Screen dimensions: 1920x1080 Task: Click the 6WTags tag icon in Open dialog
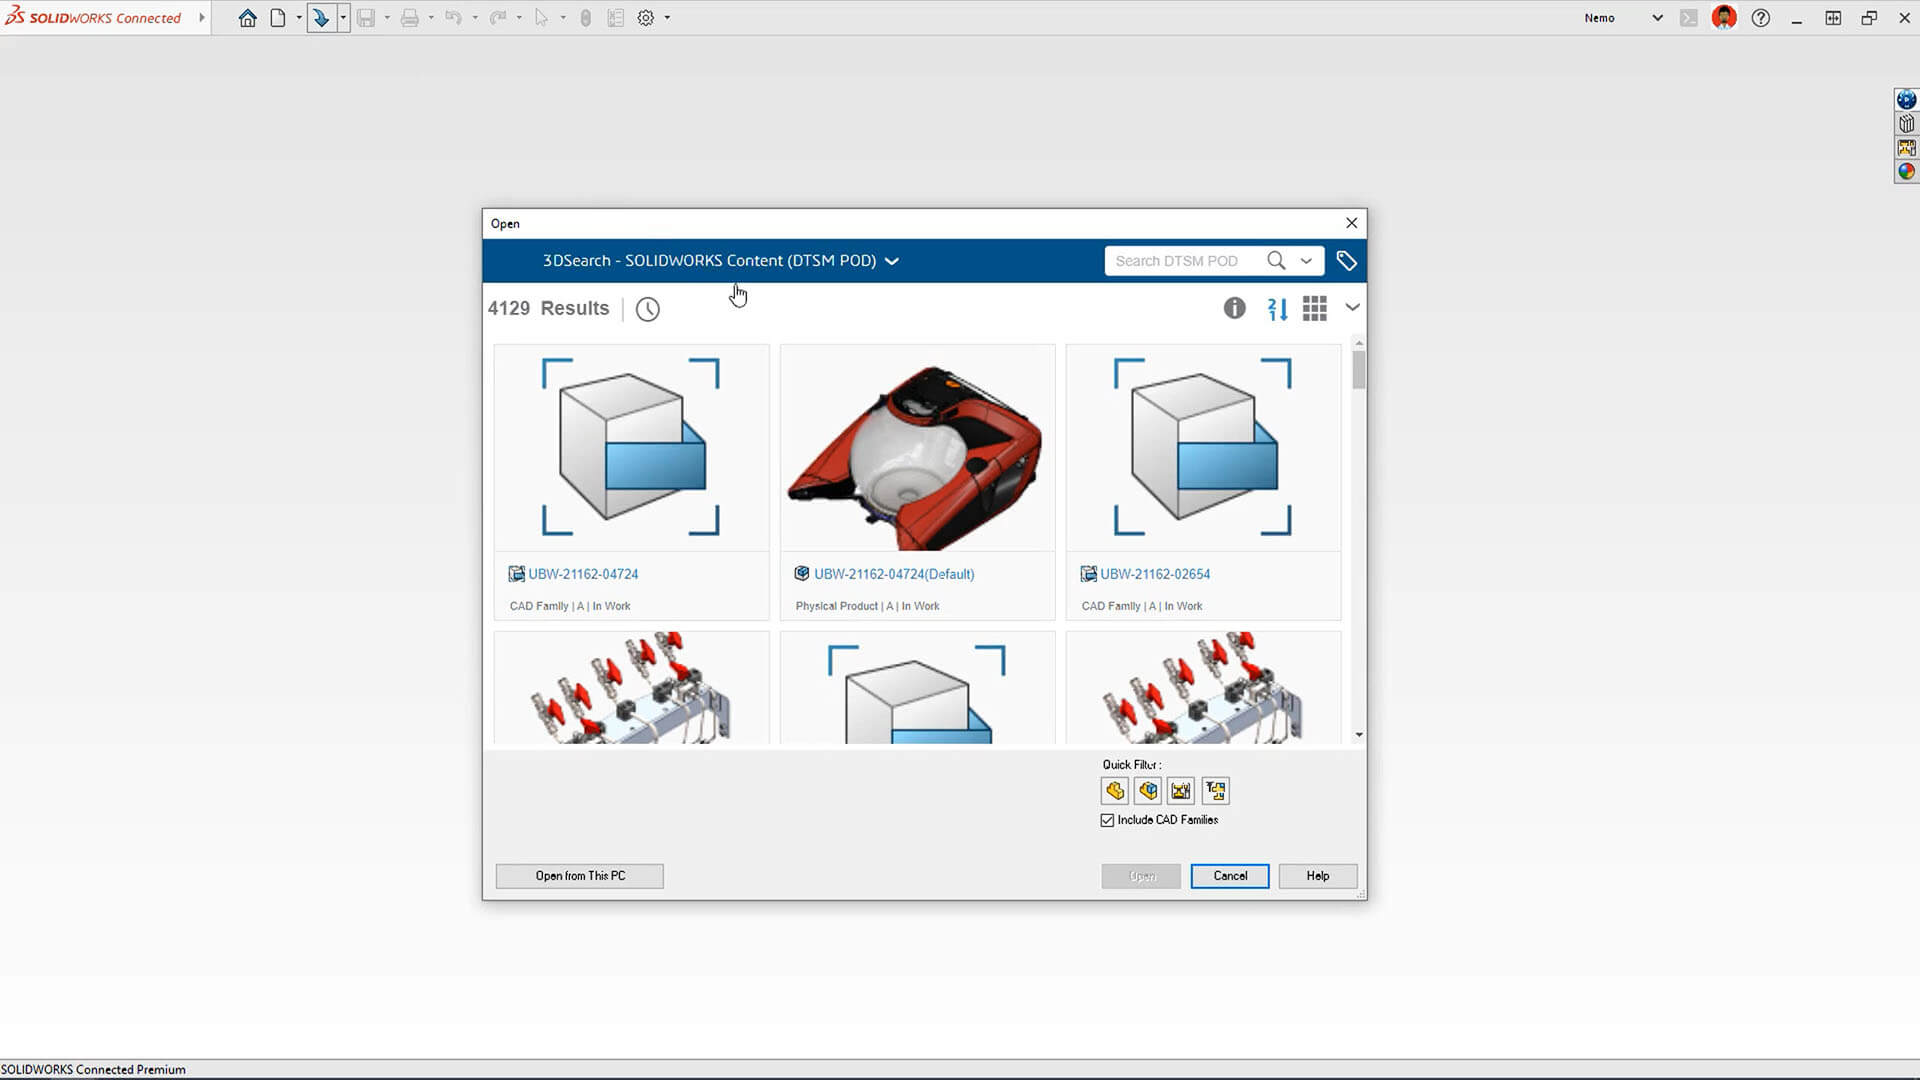[x=1347, y=261]
